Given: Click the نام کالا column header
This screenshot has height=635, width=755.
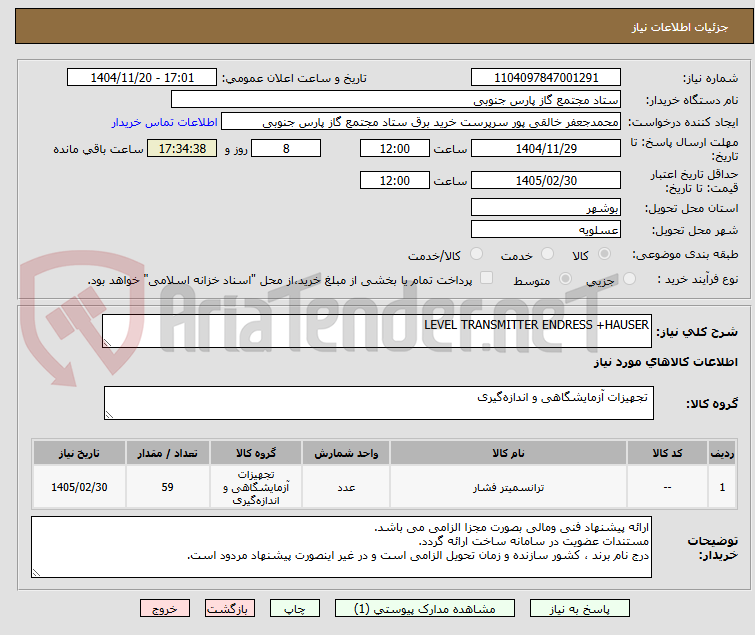Looking at the screenshot, I should coord(508,453).
